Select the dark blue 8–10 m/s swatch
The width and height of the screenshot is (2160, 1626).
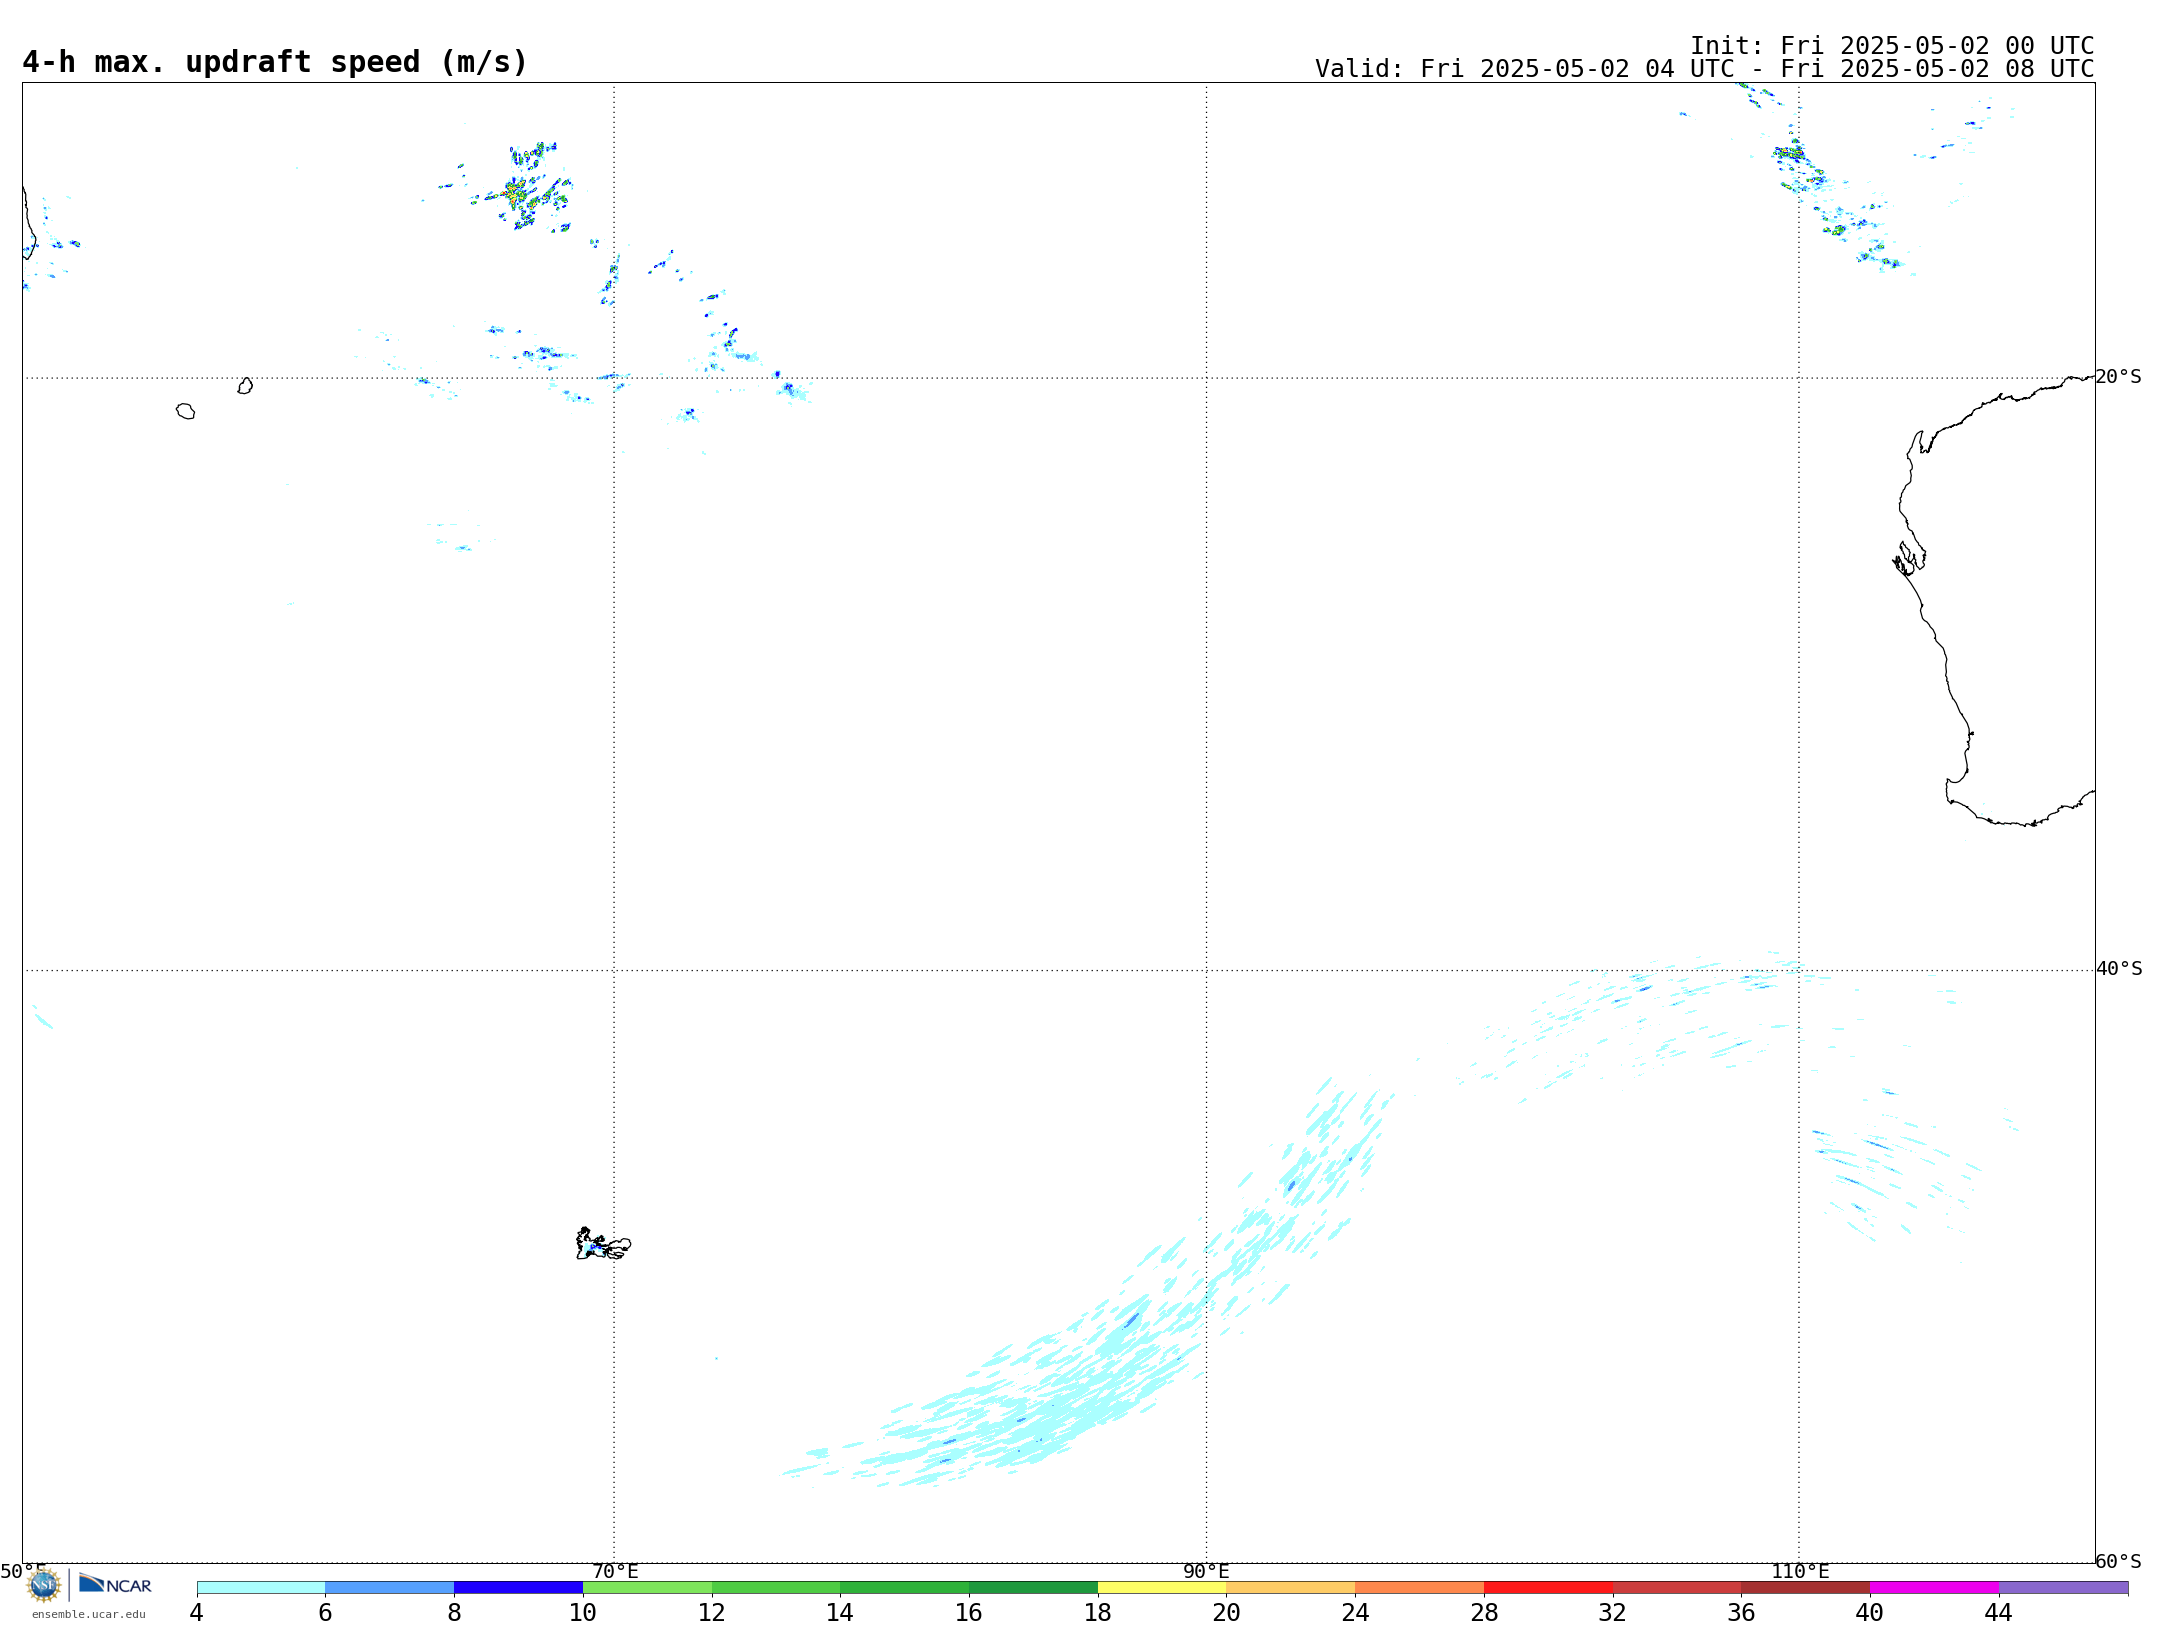coord(518,1588)
